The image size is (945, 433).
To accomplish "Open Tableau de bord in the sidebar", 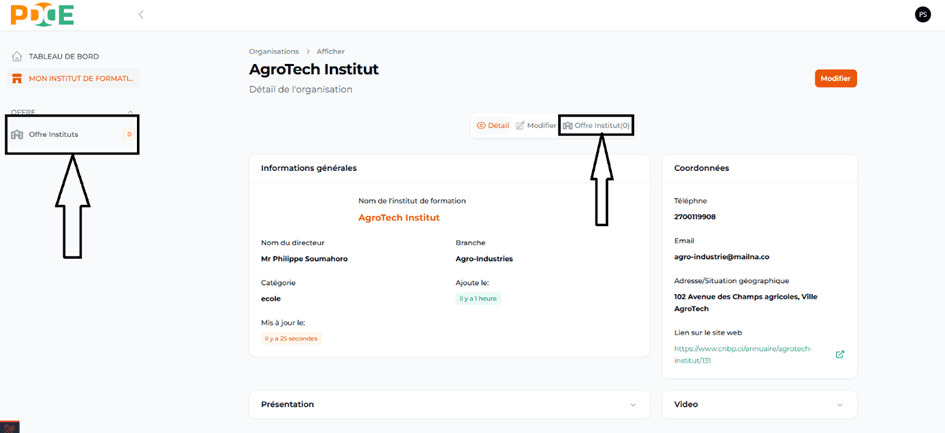I will pos(63,57).
